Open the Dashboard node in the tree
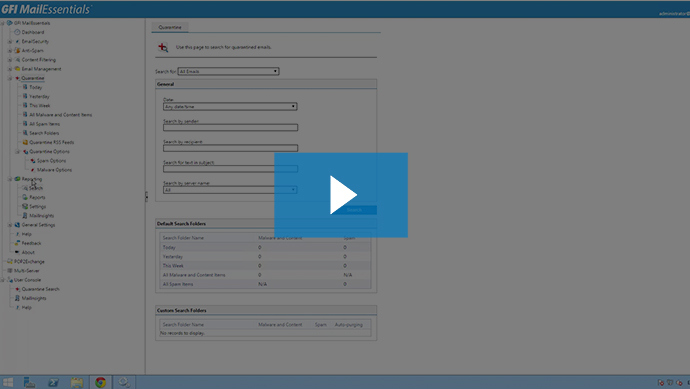 click(x=33, y=32)
